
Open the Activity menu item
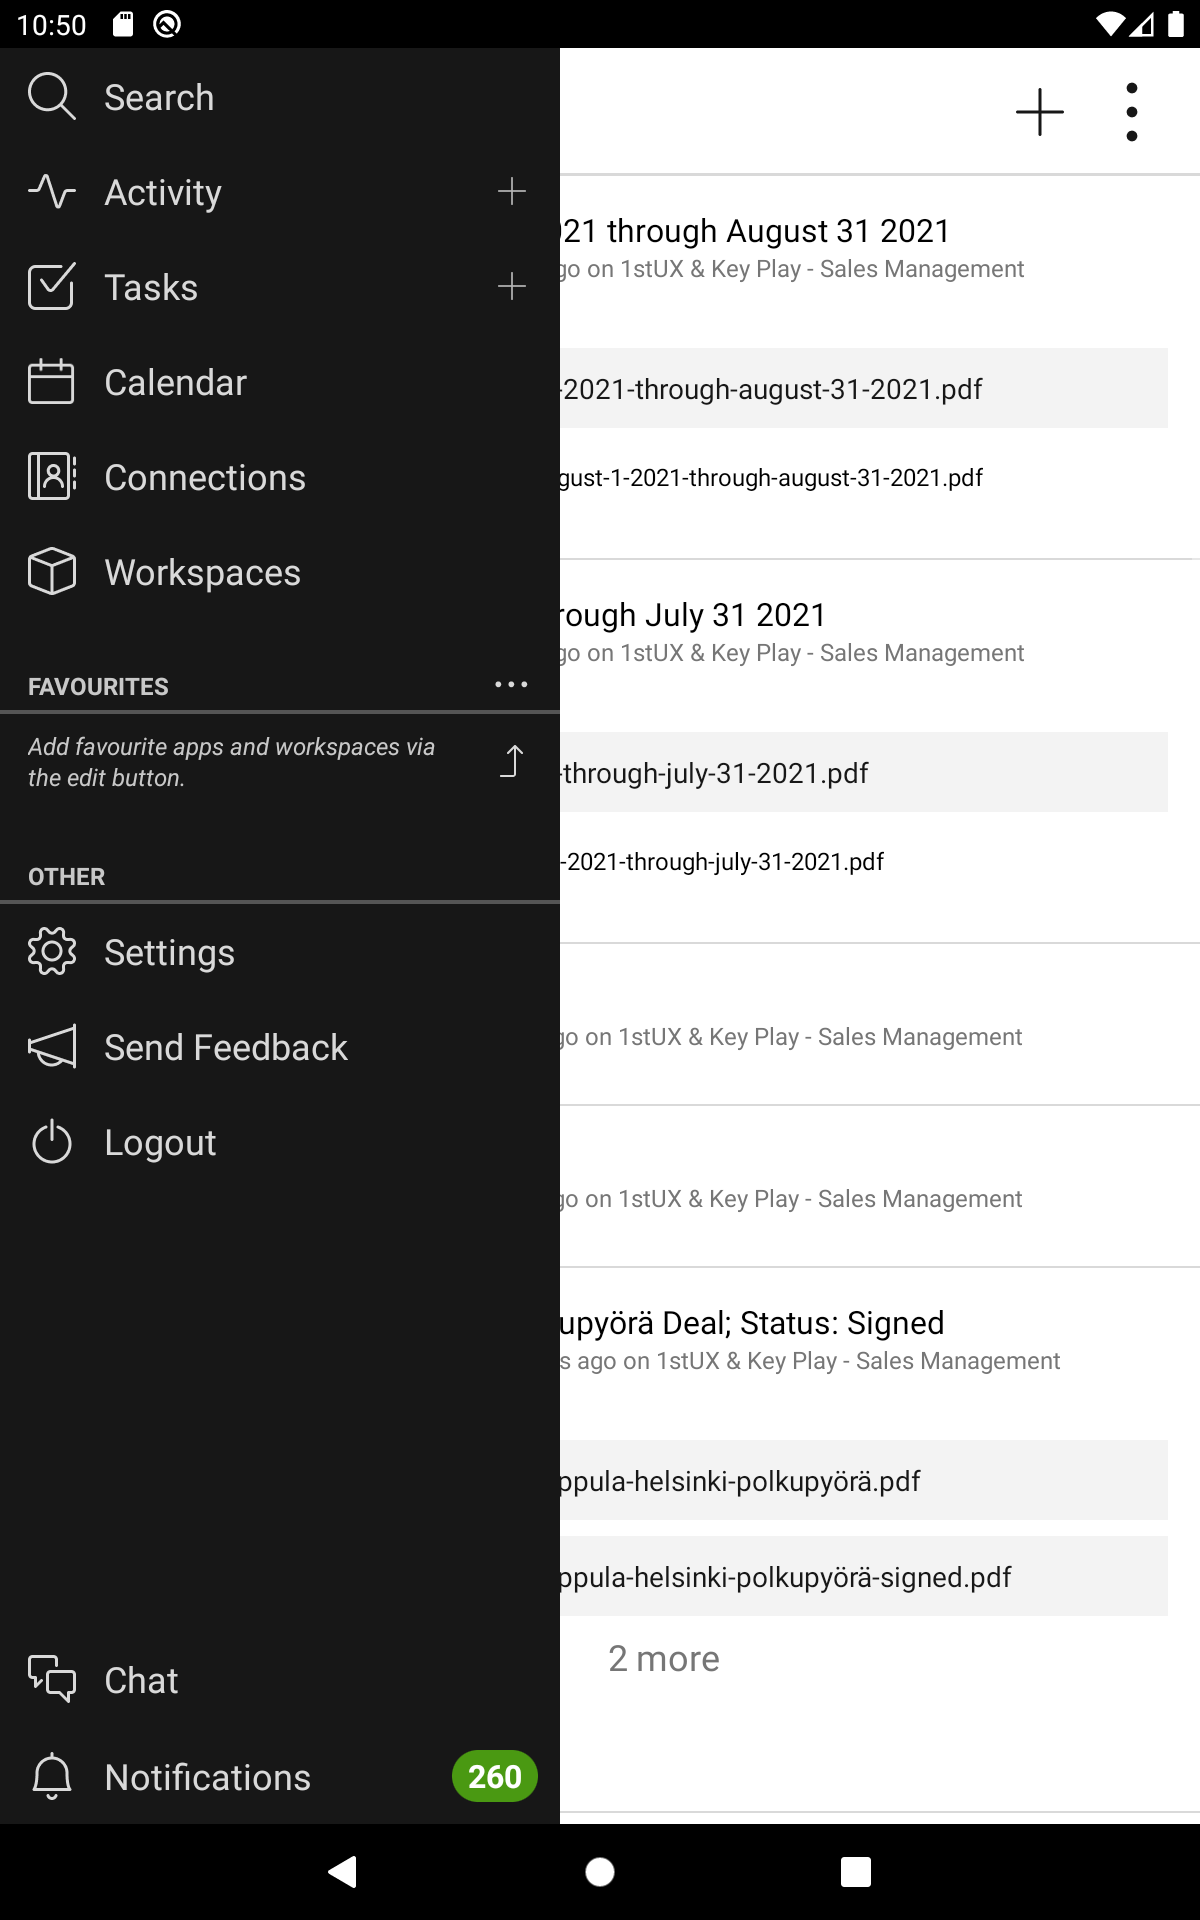pyautogui.click(x=163, y=192)
